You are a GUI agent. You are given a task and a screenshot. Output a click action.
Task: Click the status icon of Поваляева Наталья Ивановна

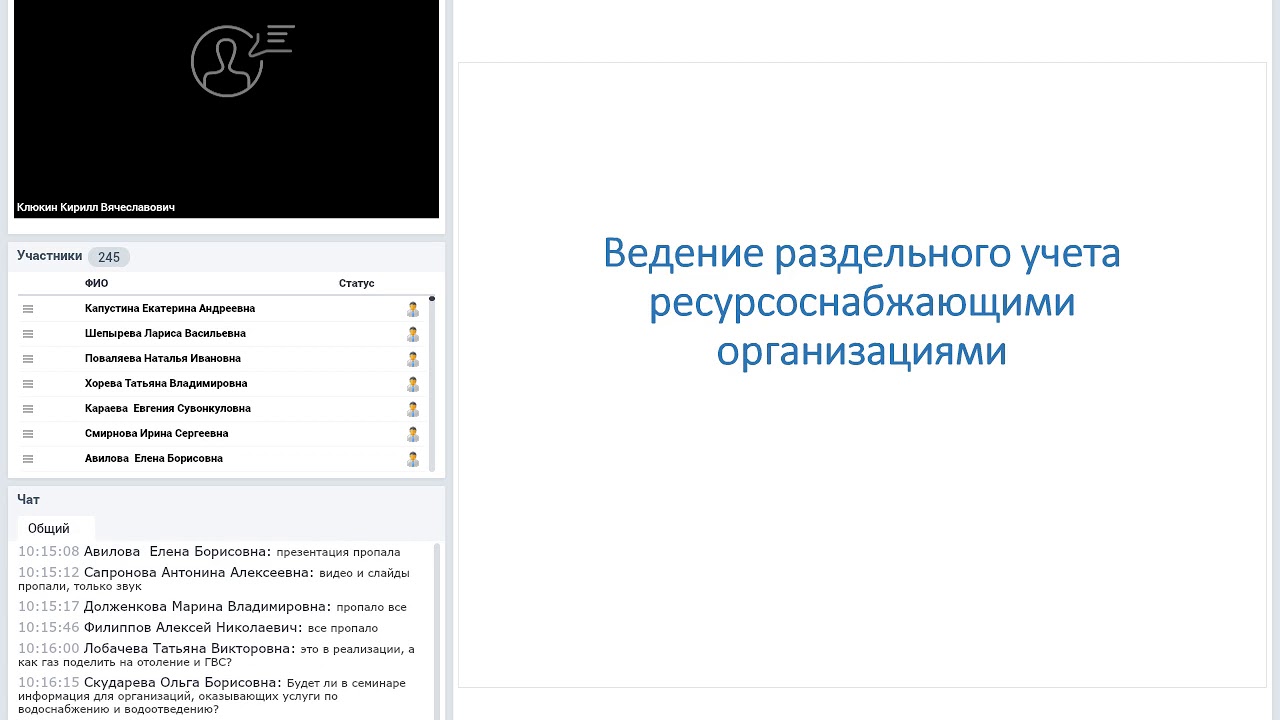(412, 359)
